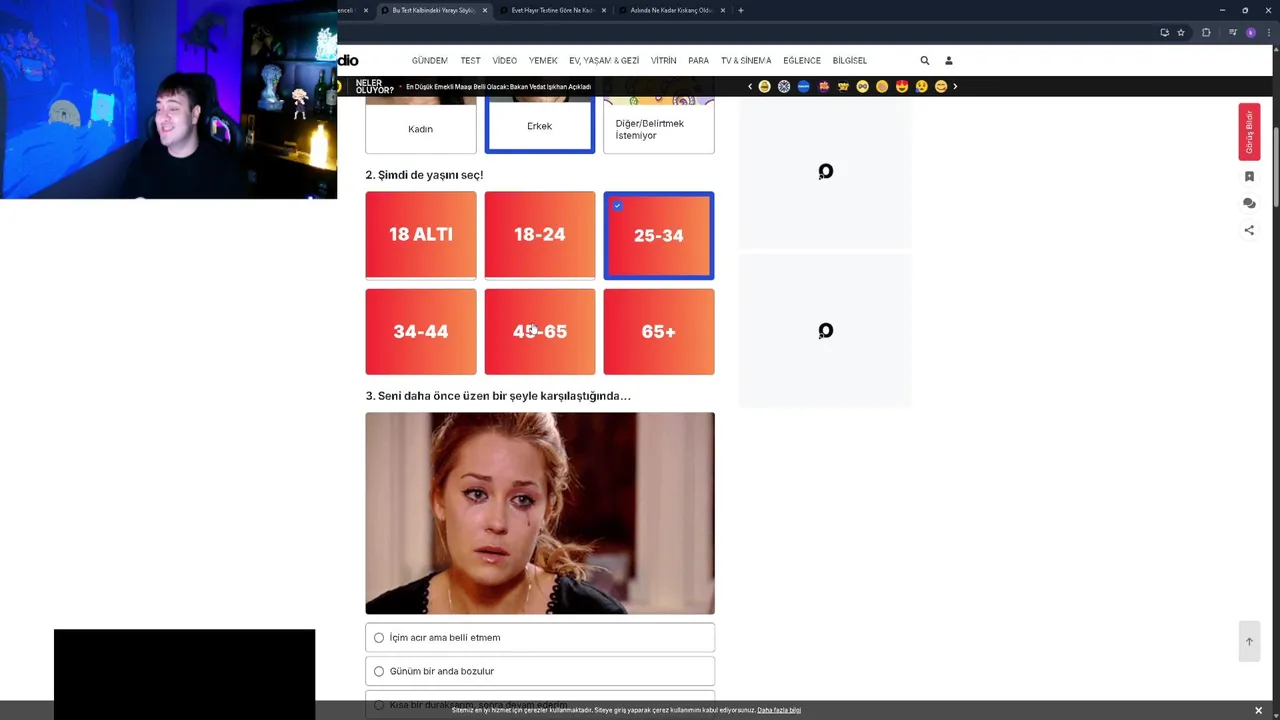
Task: Open the VİTRİN menu item
Action: [x=663, y=60]
